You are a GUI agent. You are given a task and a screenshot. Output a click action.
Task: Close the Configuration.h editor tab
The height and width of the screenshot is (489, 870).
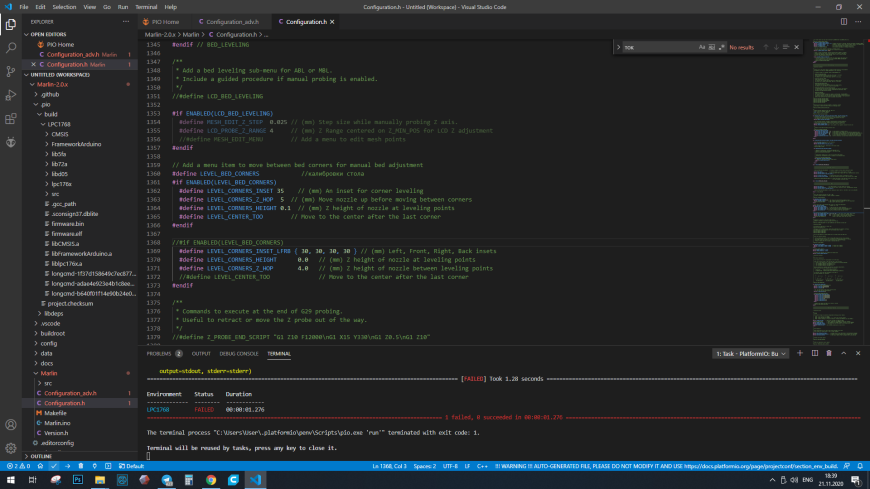pos(332,22)
